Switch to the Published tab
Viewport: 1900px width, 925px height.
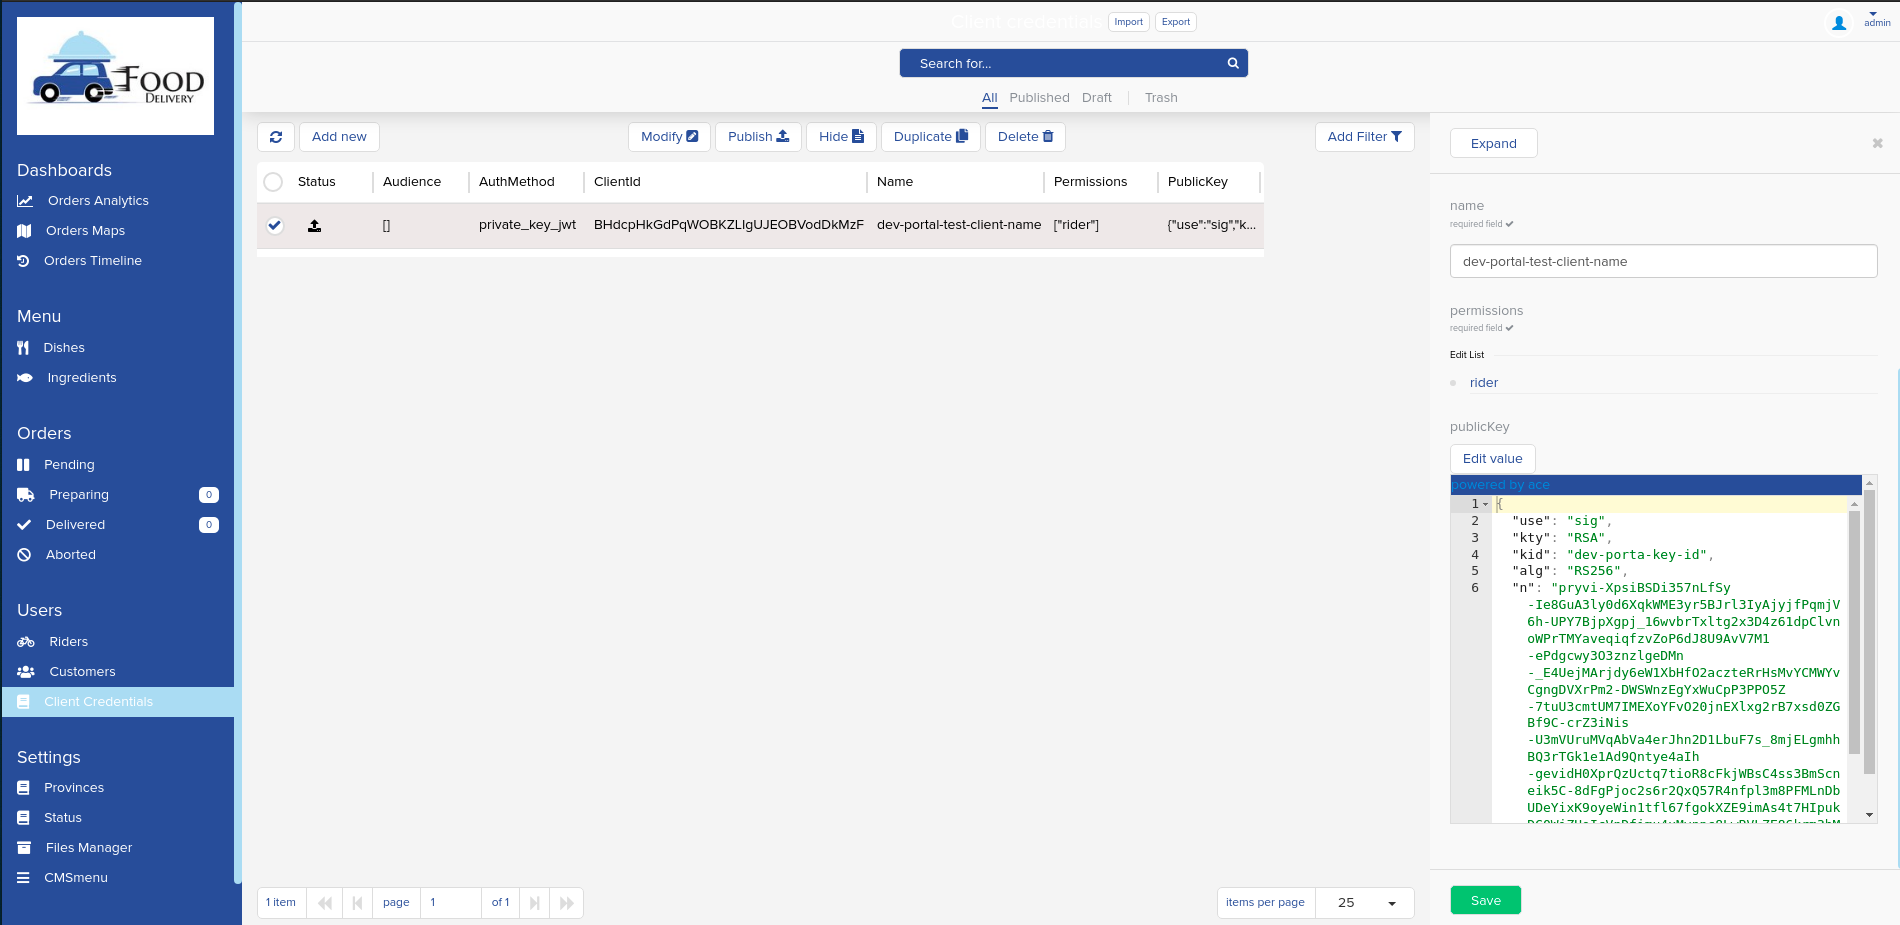[x=1039, y=97]
